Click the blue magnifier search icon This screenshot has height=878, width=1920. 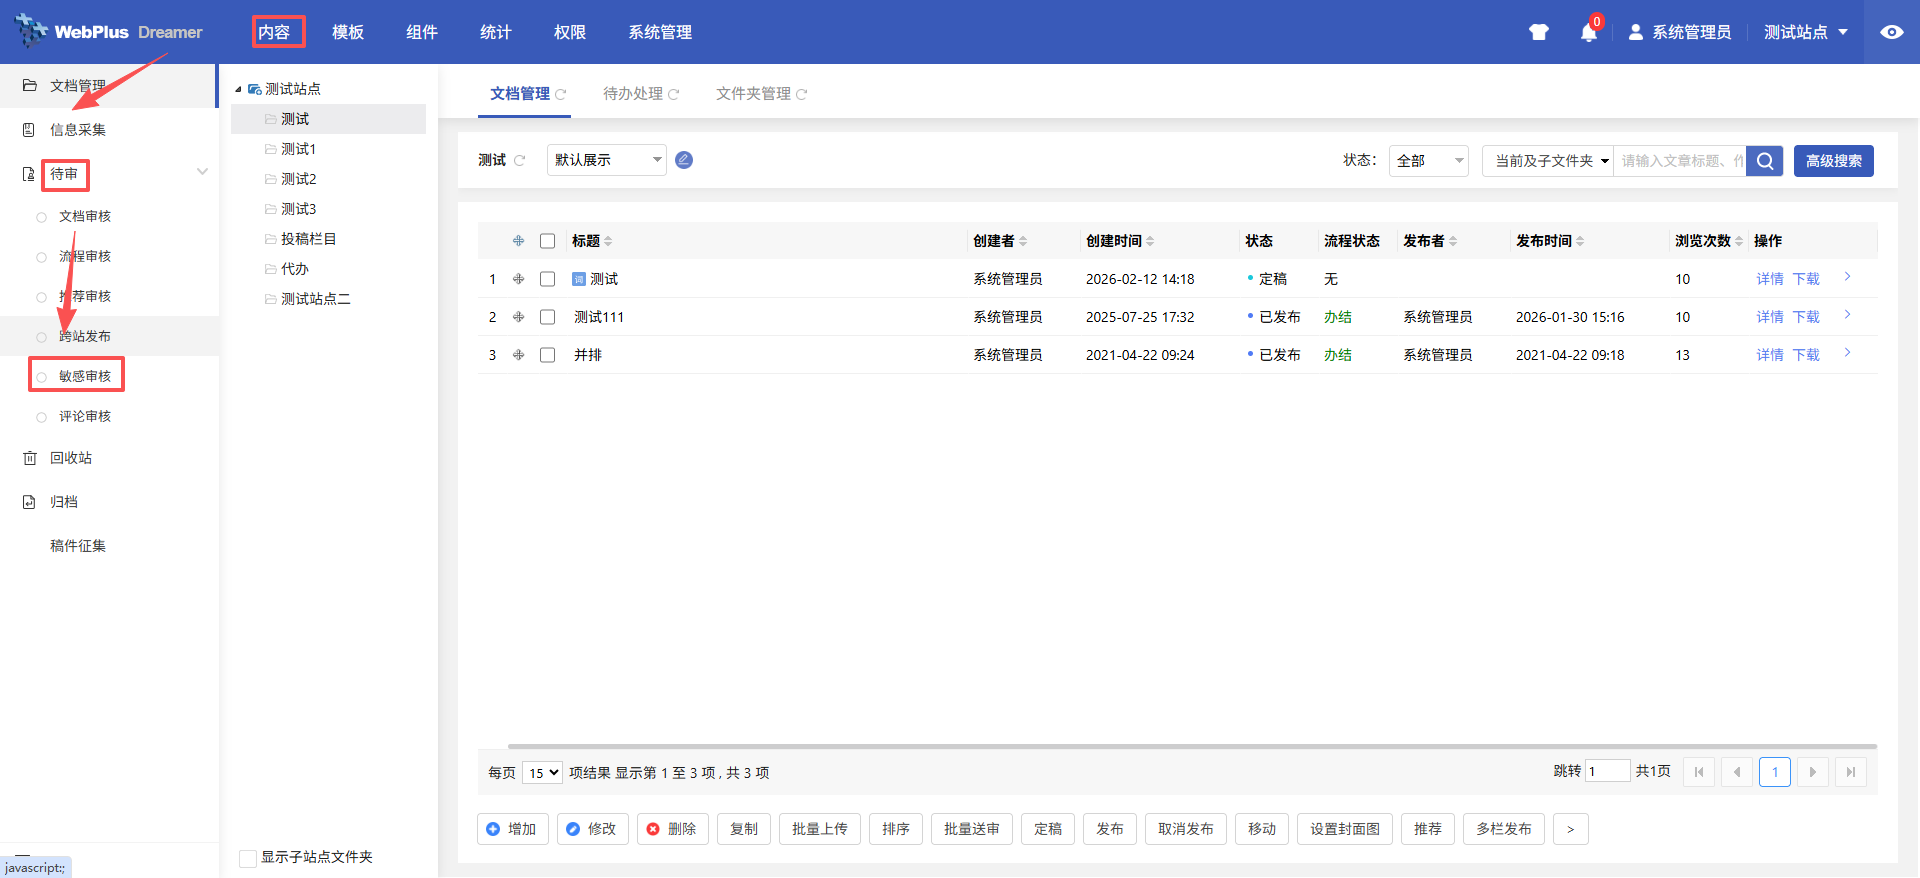click(1765, 161)
